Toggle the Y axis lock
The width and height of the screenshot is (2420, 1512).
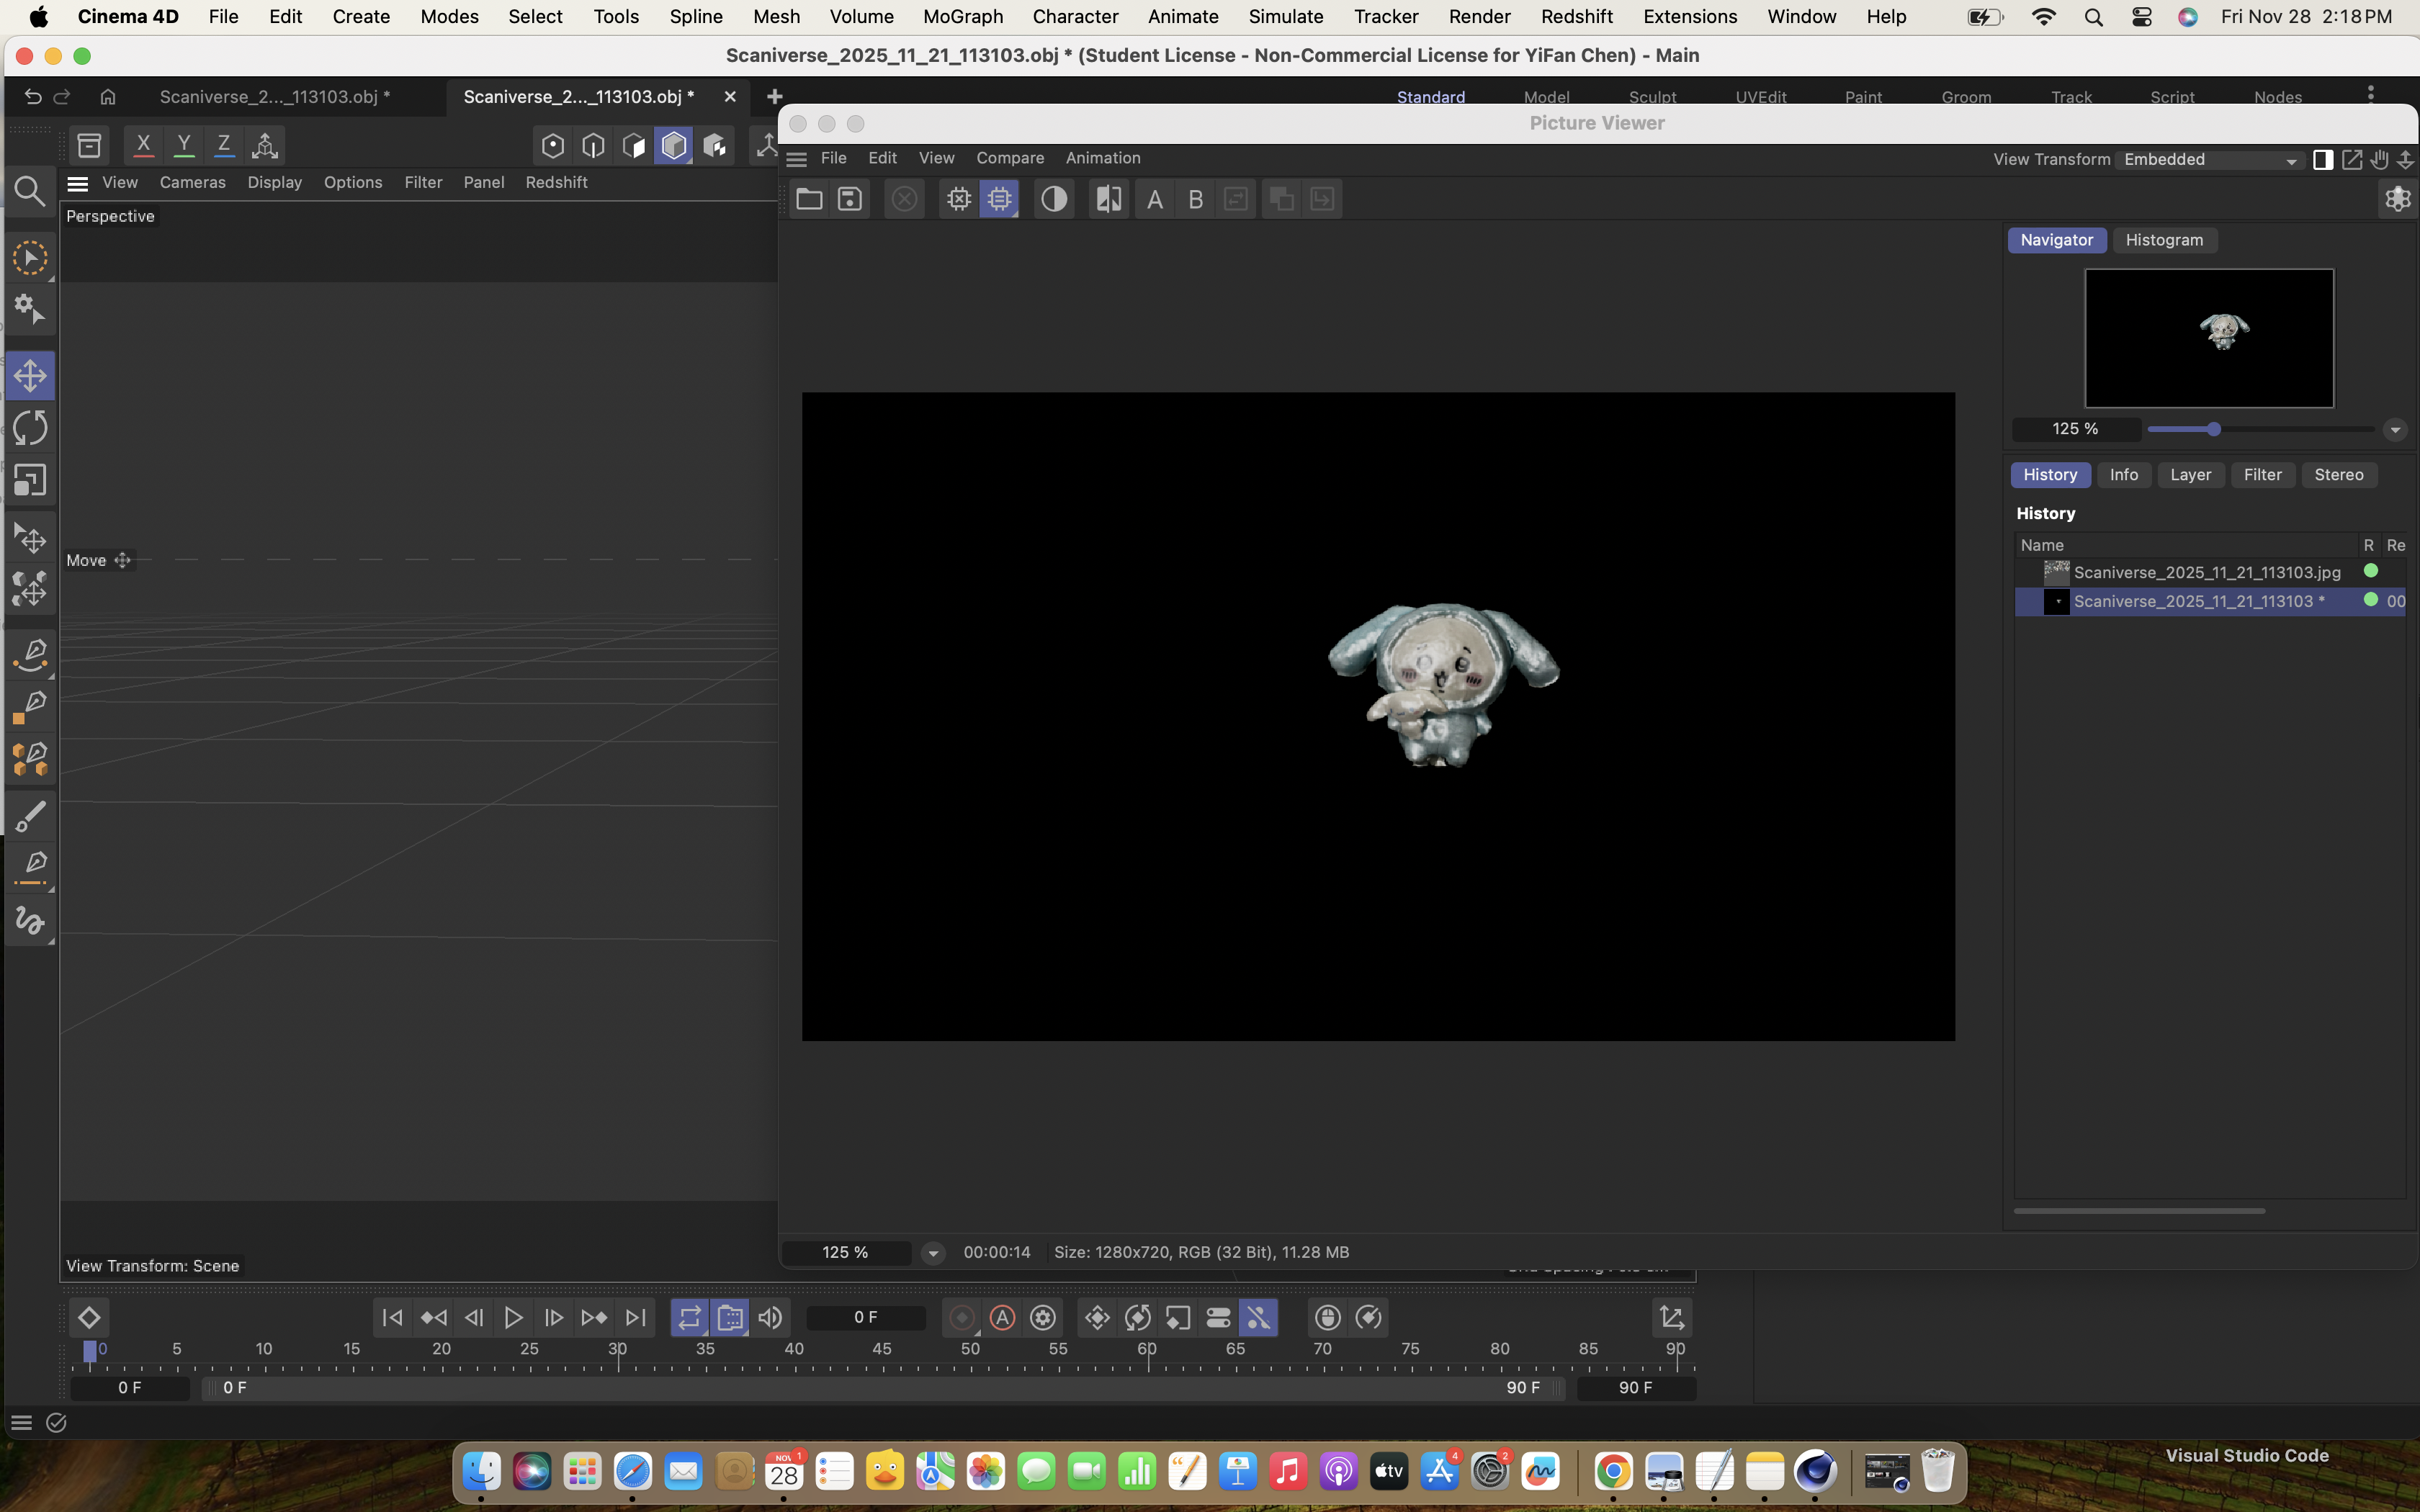coord(184,146)
